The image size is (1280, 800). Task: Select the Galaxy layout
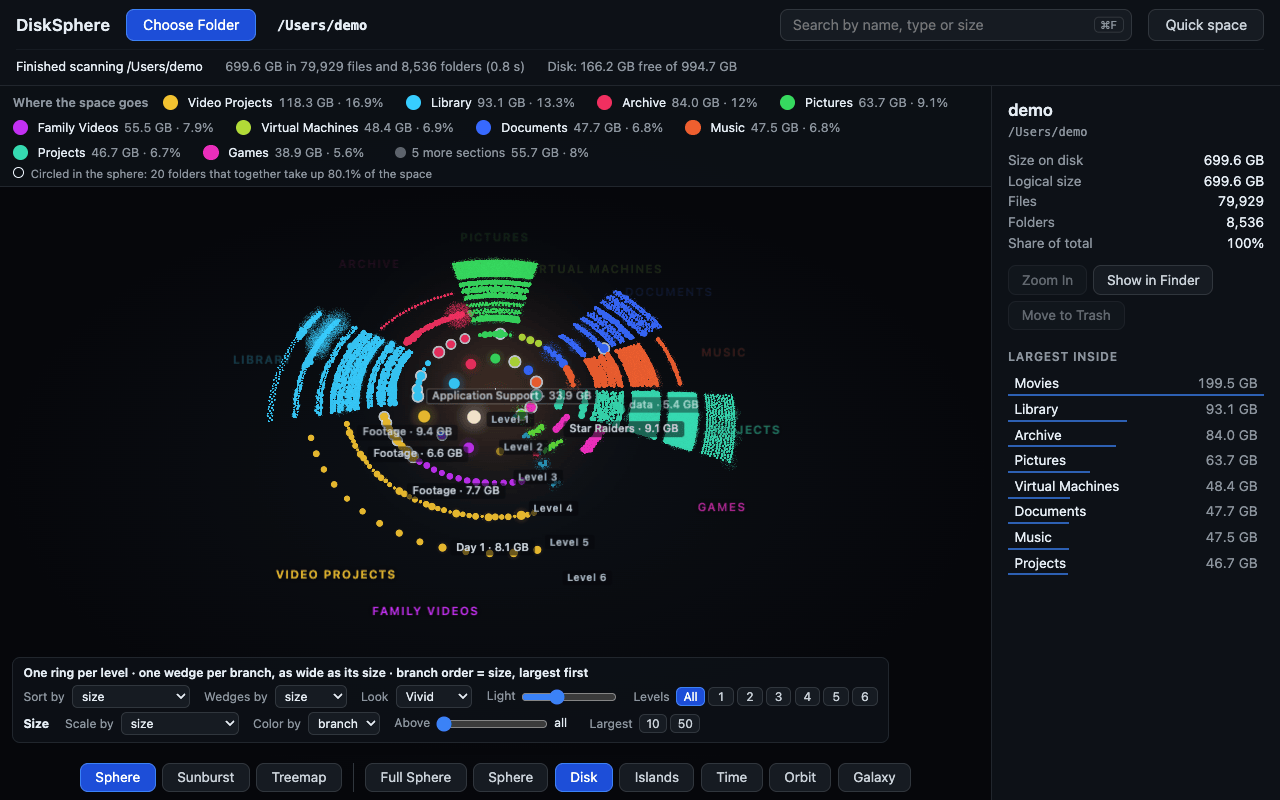tap(875, 777)
